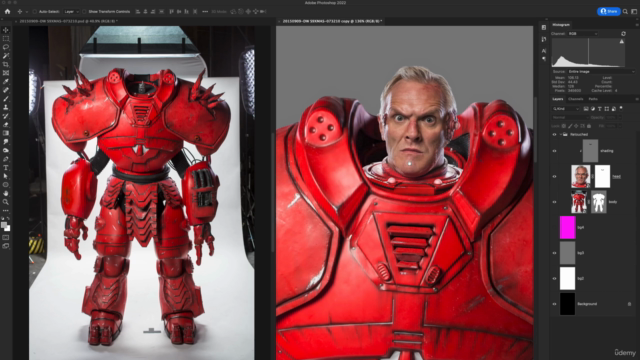Select the Hand tool

pos(6,193)
